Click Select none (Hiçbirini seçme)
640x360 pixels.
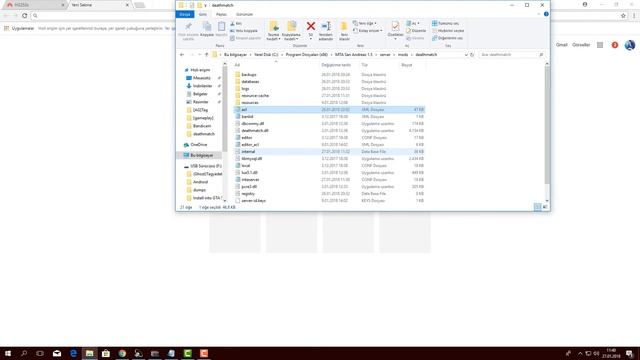448,31
